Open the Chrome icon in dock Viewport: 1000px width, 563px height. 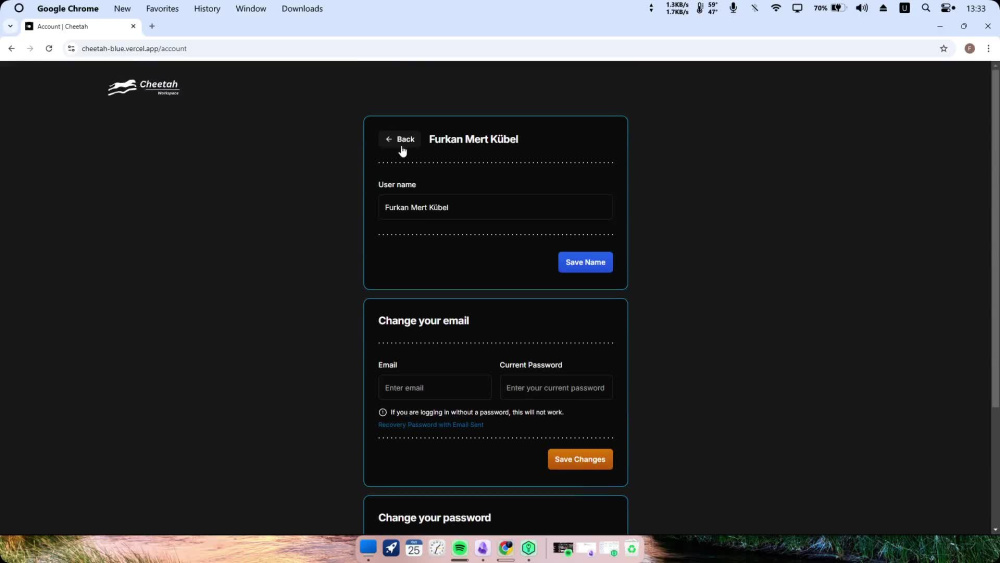point(506,548)
